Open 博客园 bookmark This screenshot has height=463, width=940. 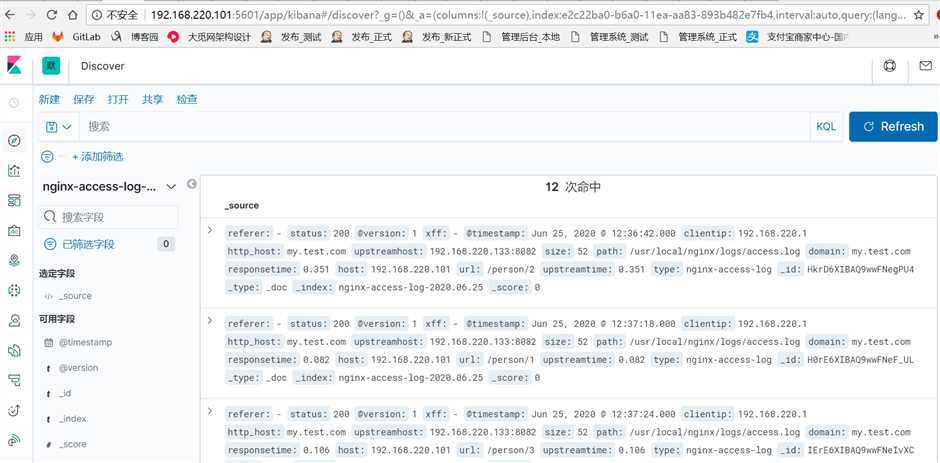[135, 37]
